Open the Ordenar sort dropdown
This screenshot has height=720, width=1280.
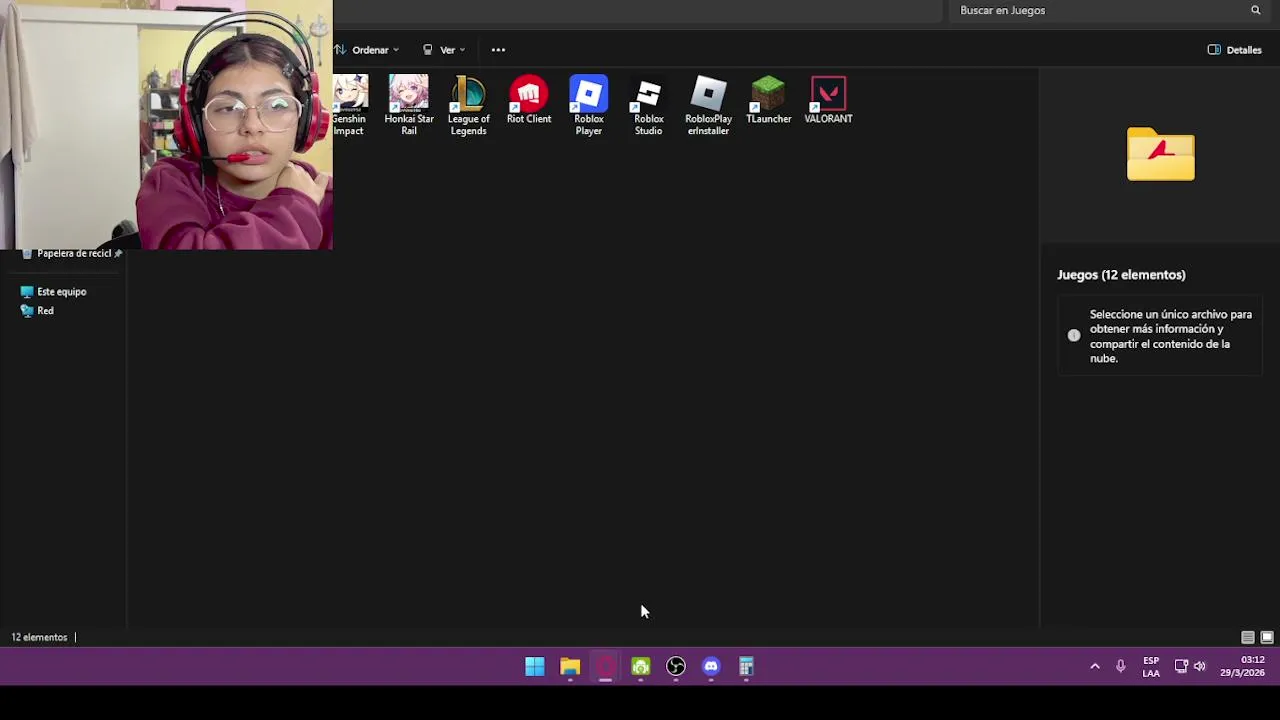(367, 50)
